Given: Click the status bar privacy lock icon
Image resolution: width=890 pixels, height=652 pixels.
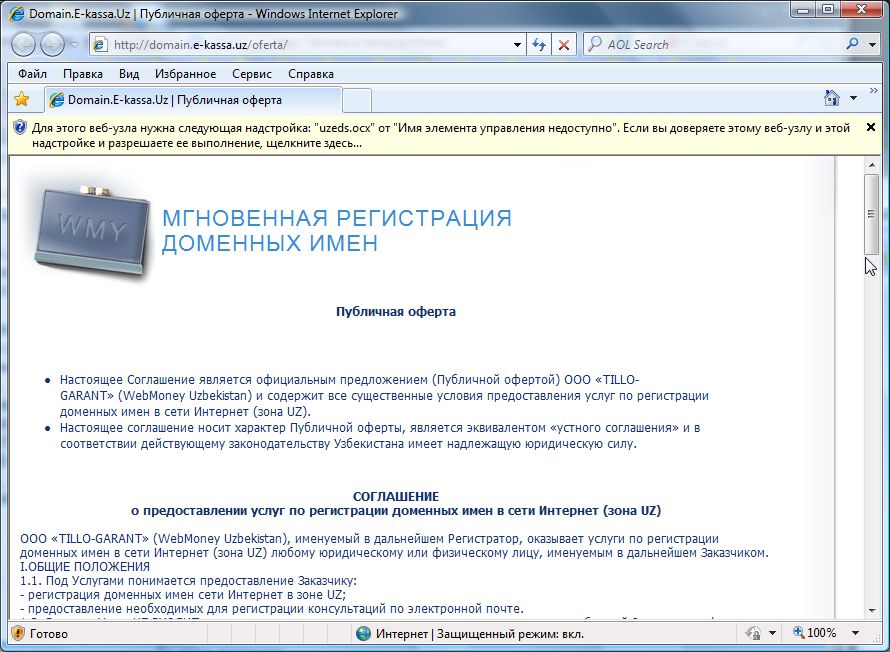Looking at the screenshot, I should 753,633.
